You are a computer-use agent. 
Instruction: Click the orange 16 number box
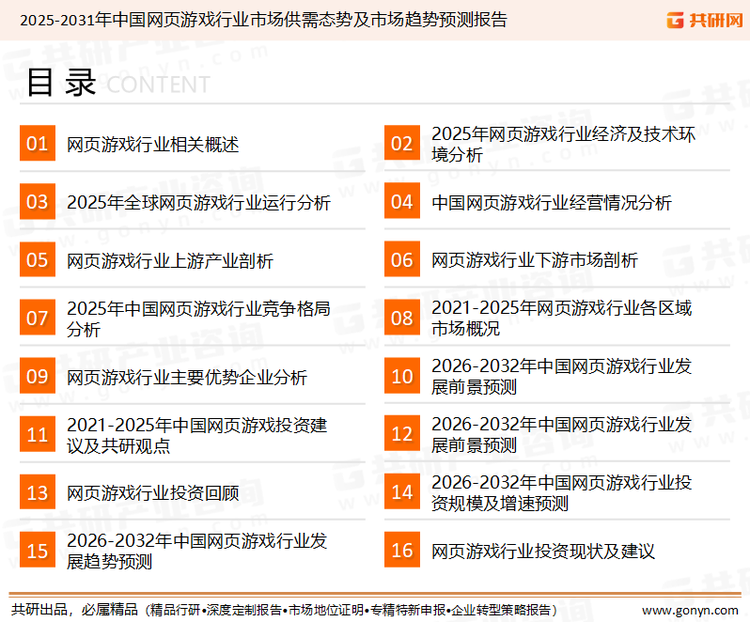pos(402,550)
